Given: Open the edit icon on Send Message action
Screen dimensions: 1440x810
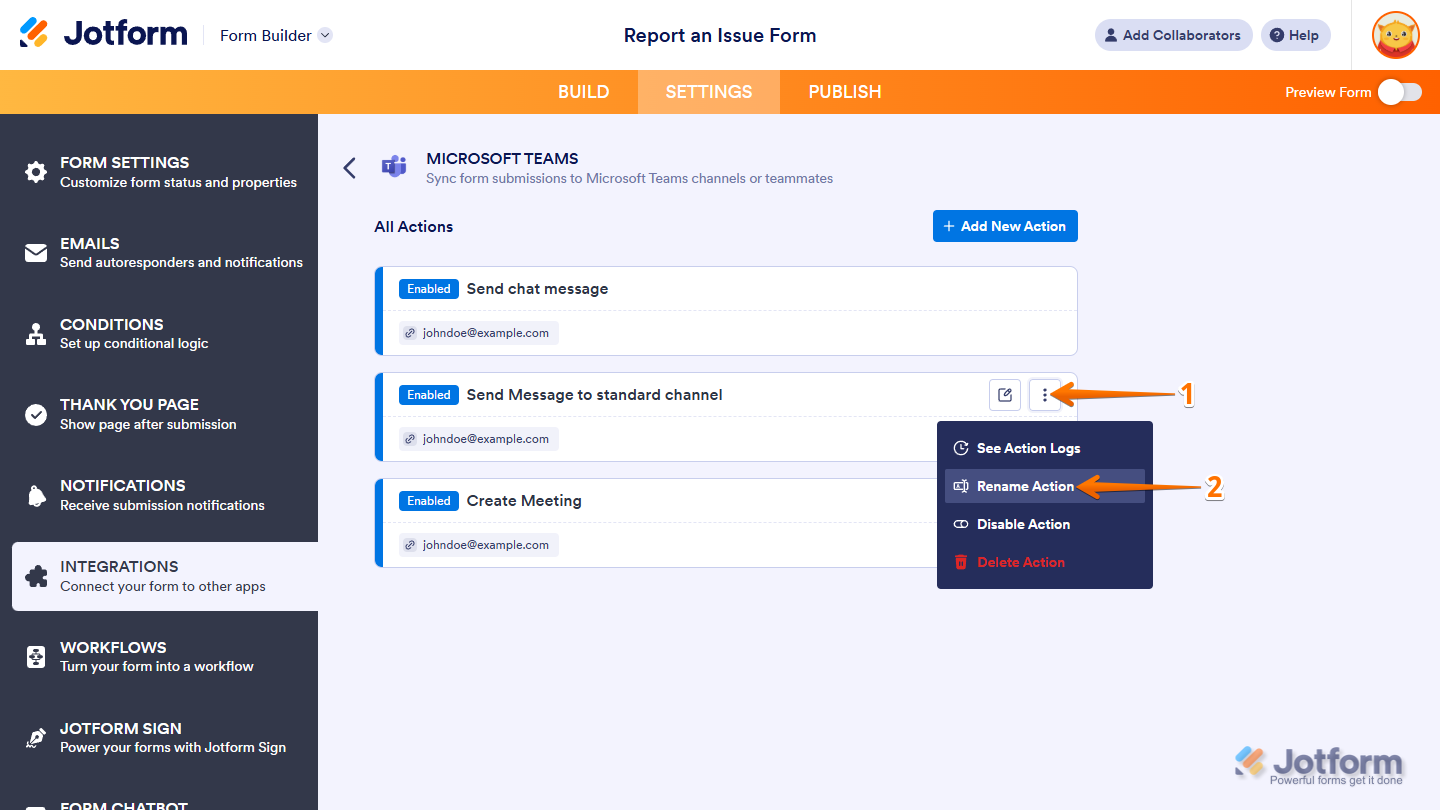Looking at the screenshot, I should 1004,394.
